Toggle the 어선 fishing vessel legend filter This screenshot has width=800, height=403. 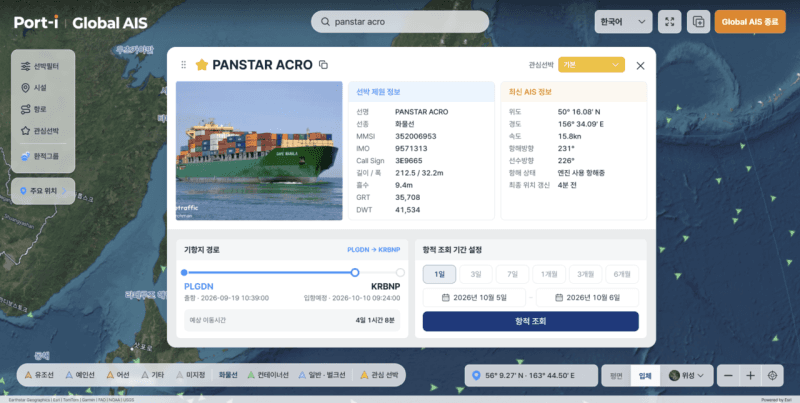[118, 375]
